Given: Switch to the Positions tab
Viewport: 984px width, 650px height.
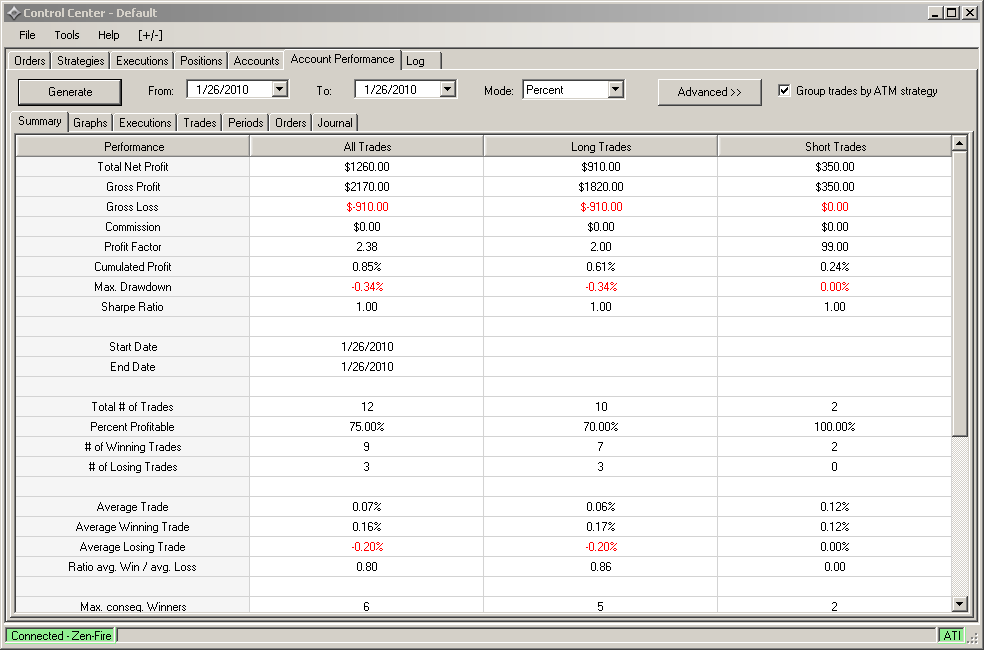Looking at the screenshot, I should coord(201,61).
